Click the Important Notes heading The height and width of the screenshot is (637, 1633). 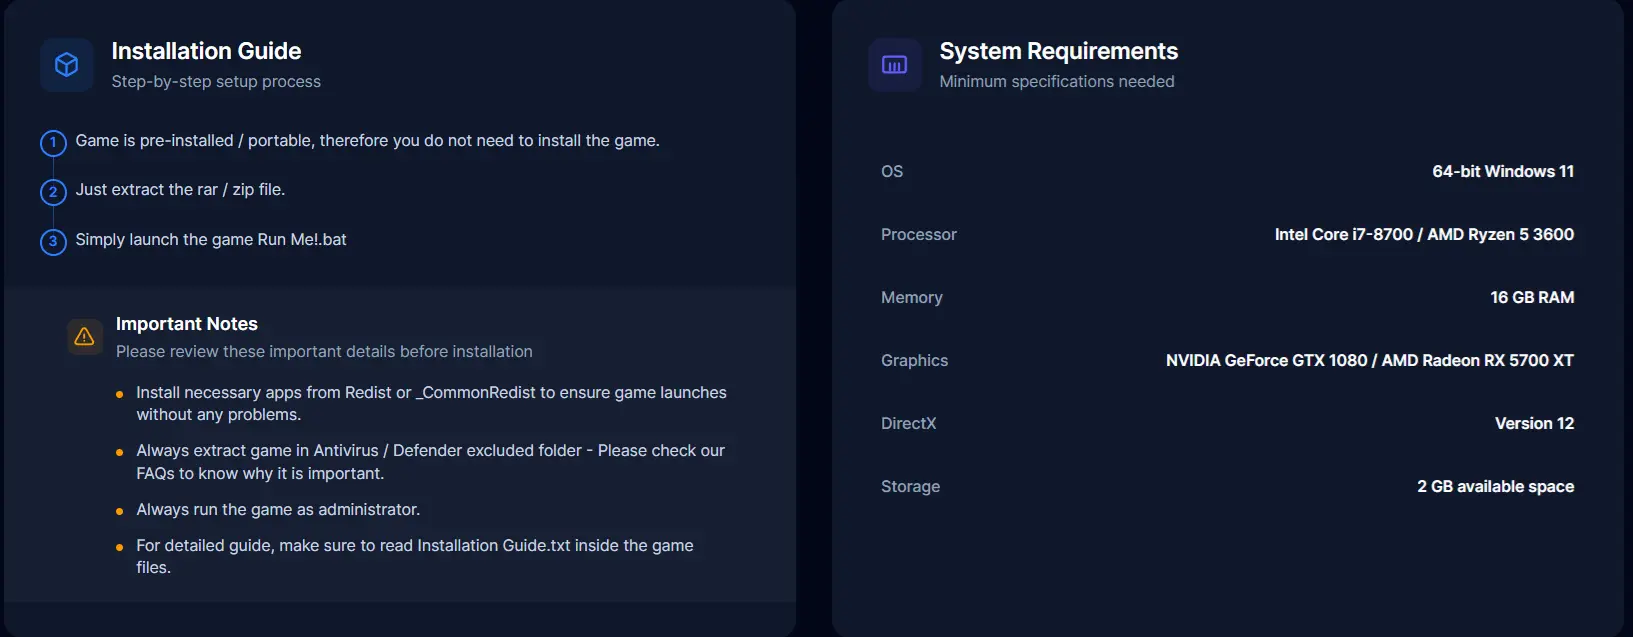pos(187,324)
